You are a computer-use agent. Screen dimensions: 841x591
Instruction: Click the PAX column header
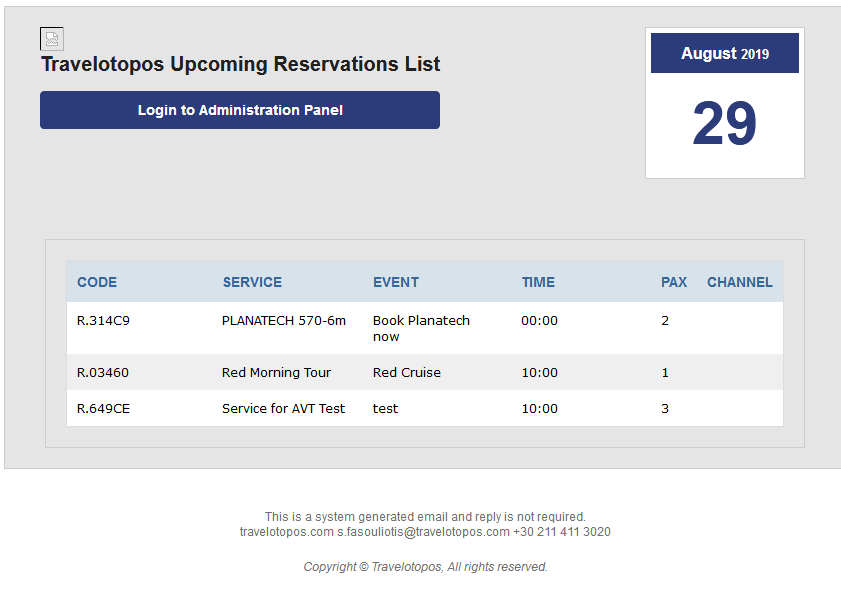[674, 282]
